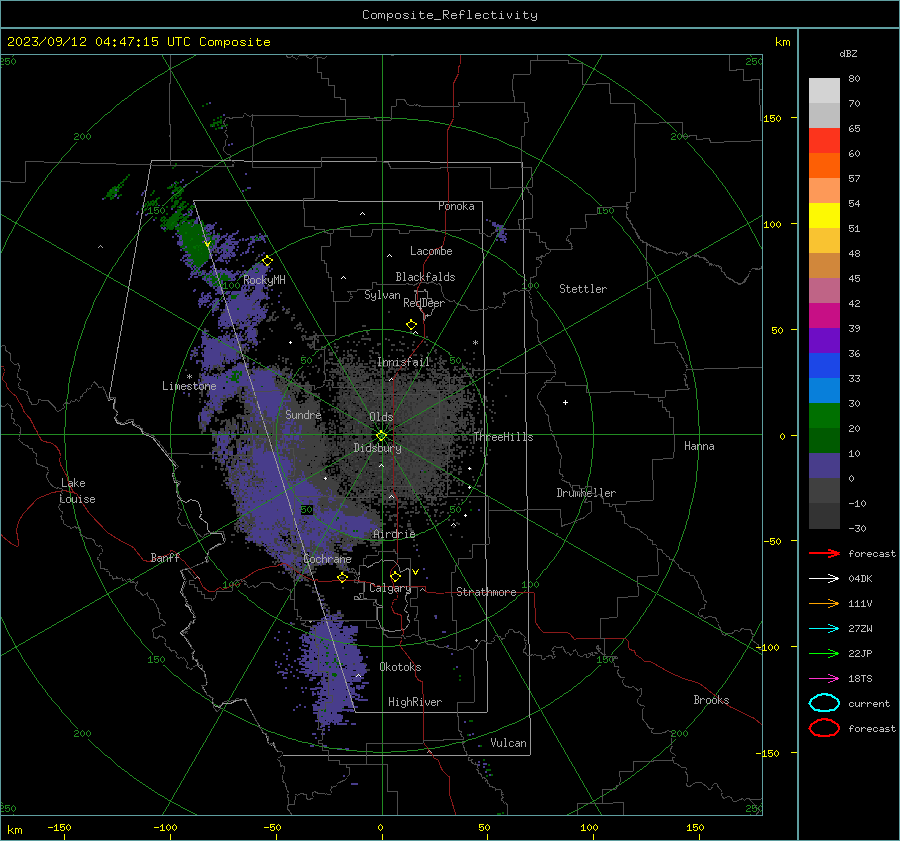Click the Cochrane city label
The height and width of the screenshot is (841, 900).
click(x=327, y=559)
